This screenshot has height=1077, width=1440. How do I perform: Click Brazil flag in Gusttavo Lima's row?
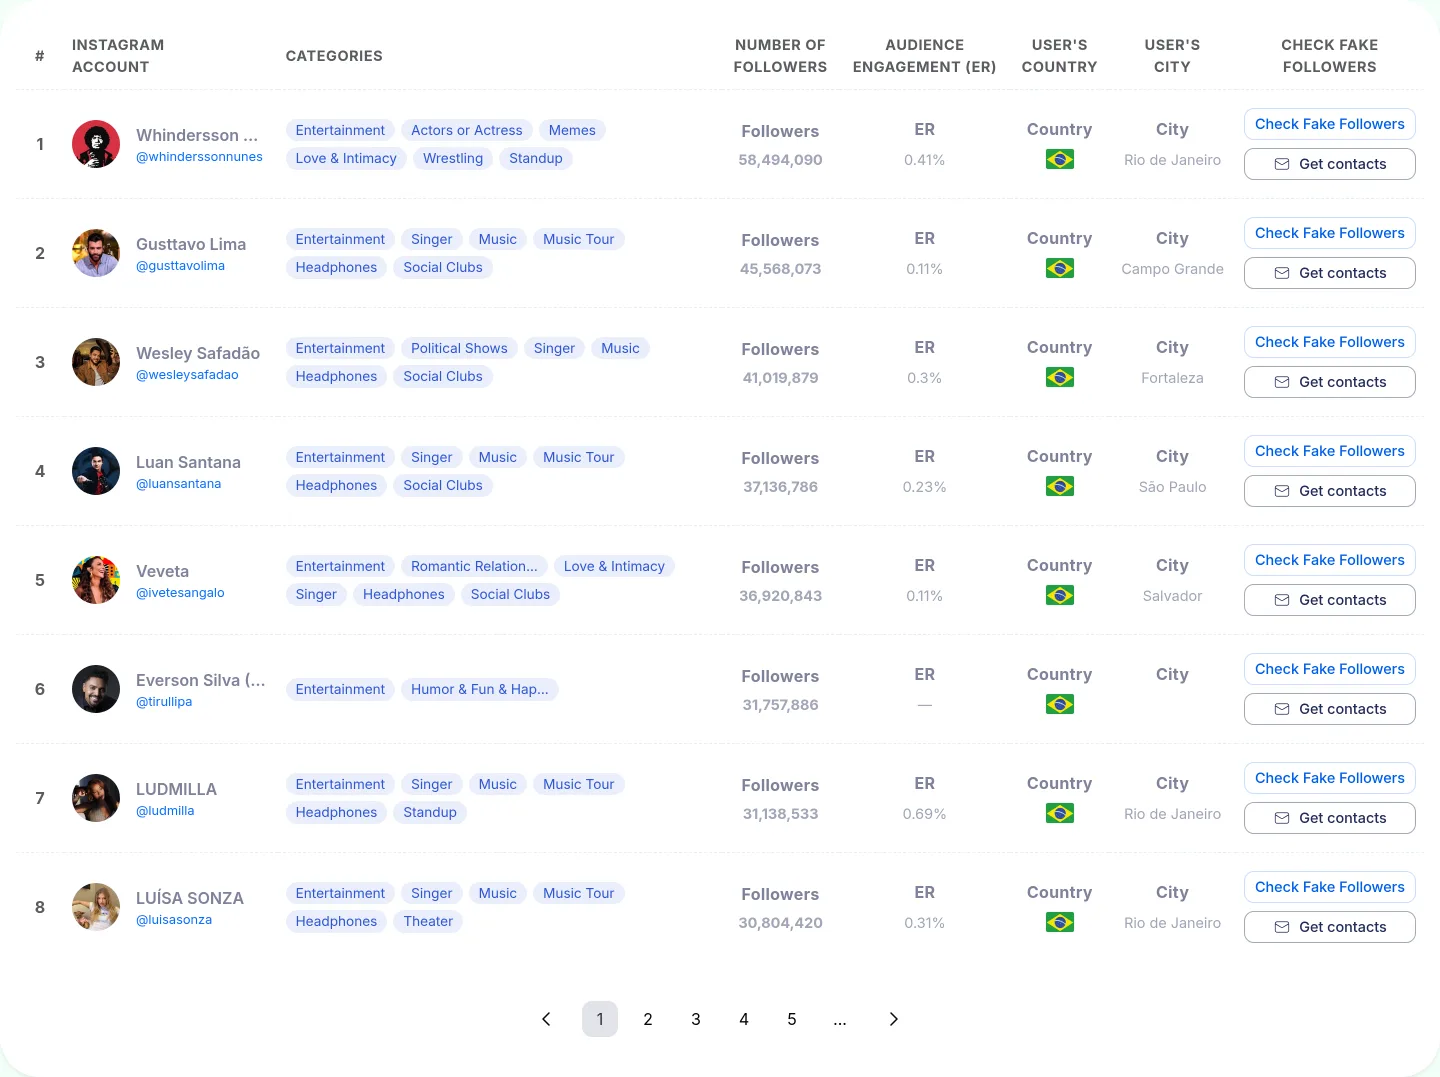1060,268
